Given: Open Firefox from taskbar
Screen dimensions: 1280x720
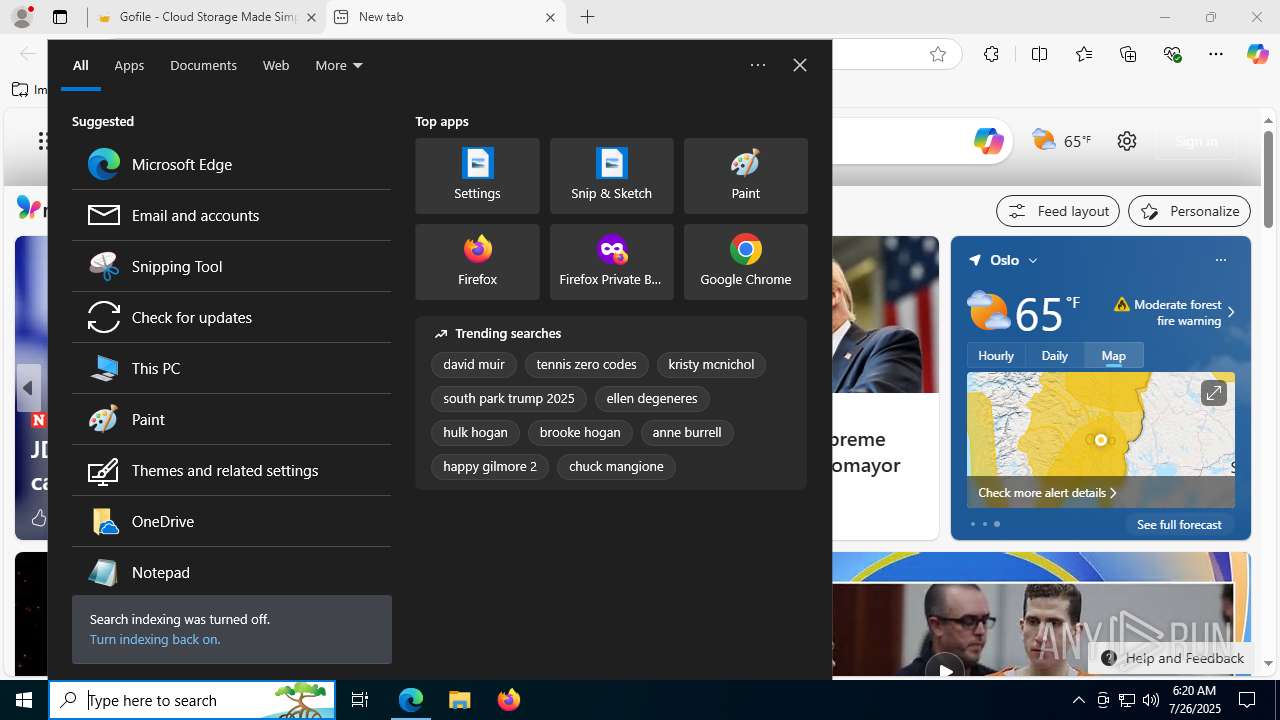Looking at the screenshot, I should pyautogui.click(x=509, y=700).
